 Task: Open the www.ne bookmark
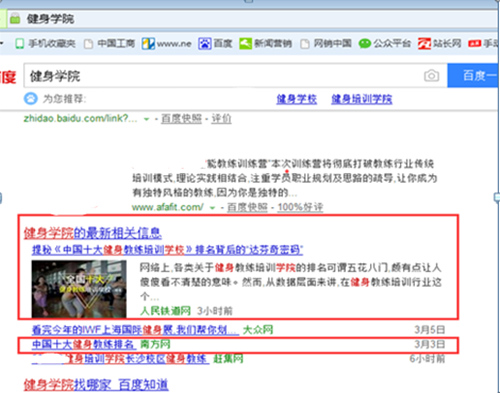(x=166, y=43)
